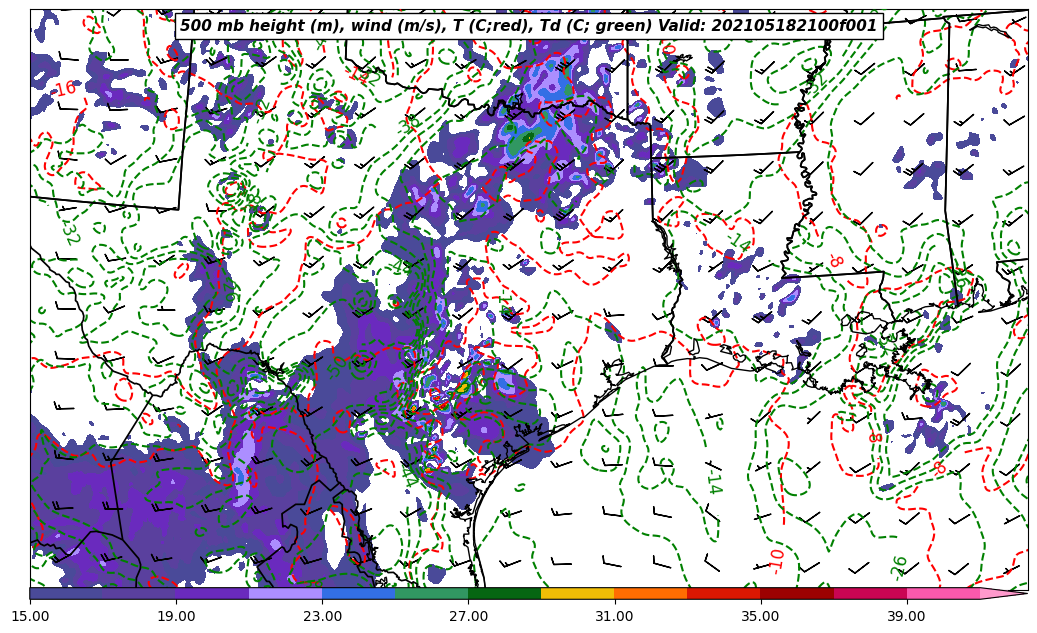Click the yellow colorbar segment

pos(577,594)
